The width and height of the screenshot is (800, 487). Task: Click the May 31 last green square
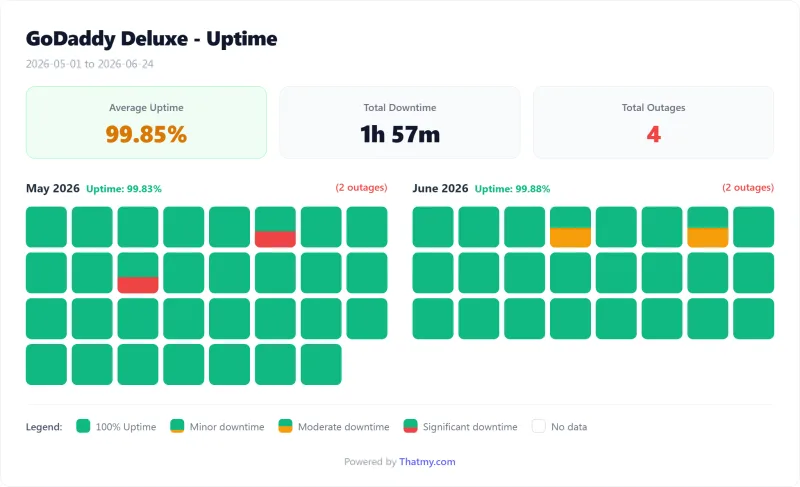click(x=321, y=365)
